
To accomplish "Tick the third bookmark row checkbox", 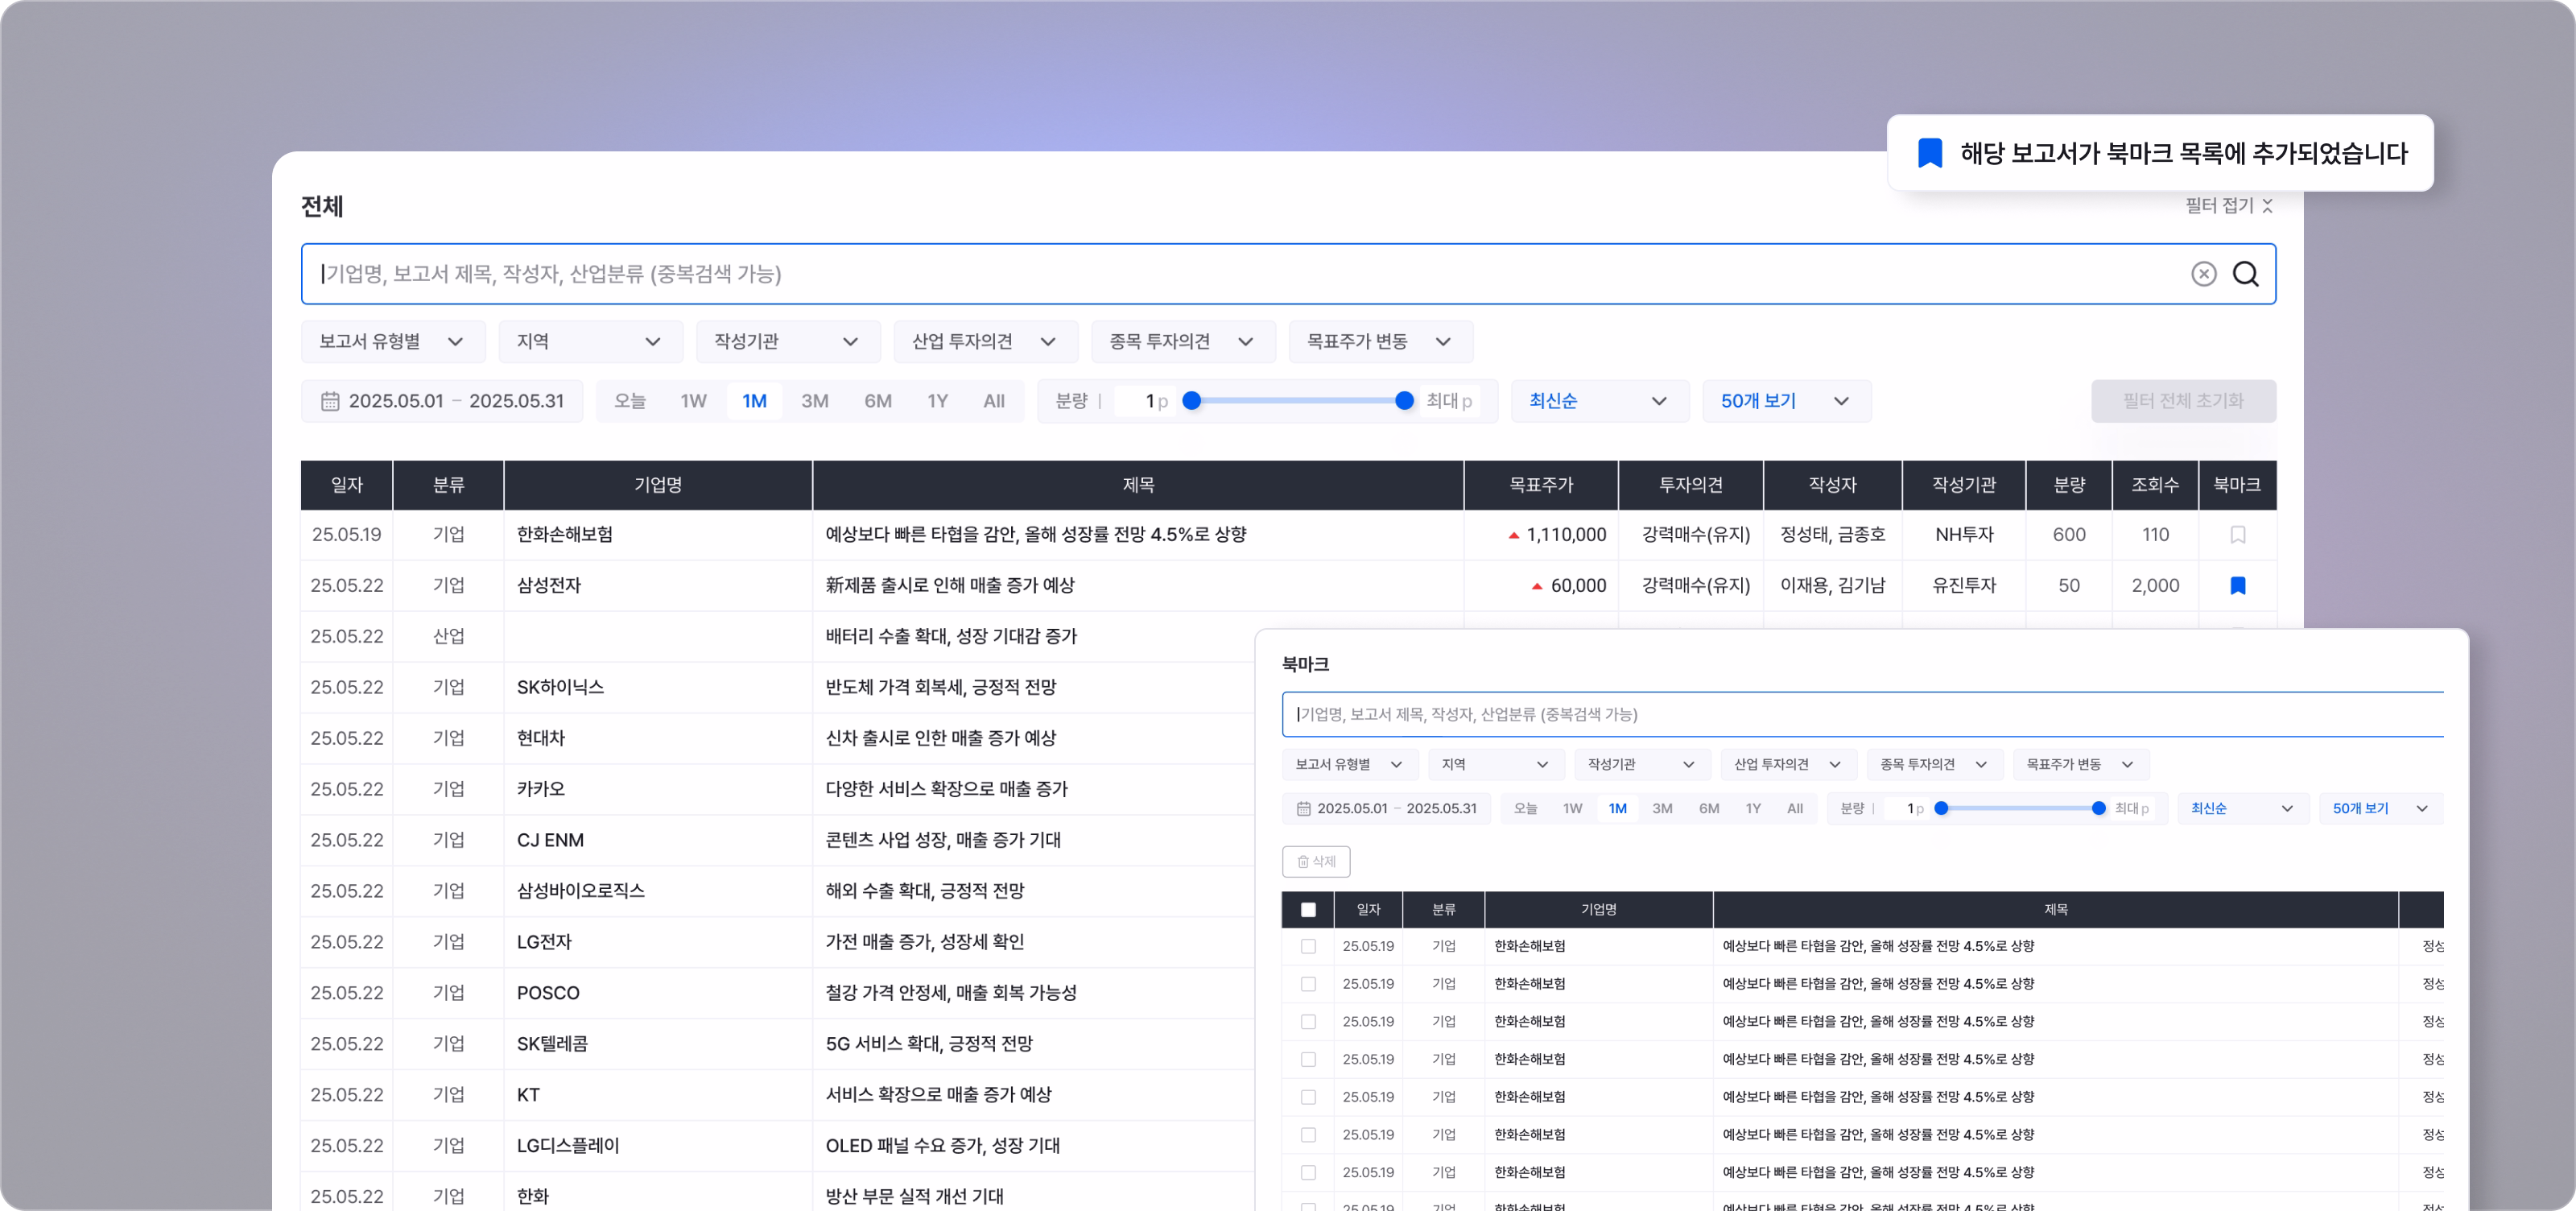I will pyautogui.click(x=1308, y=1021).
